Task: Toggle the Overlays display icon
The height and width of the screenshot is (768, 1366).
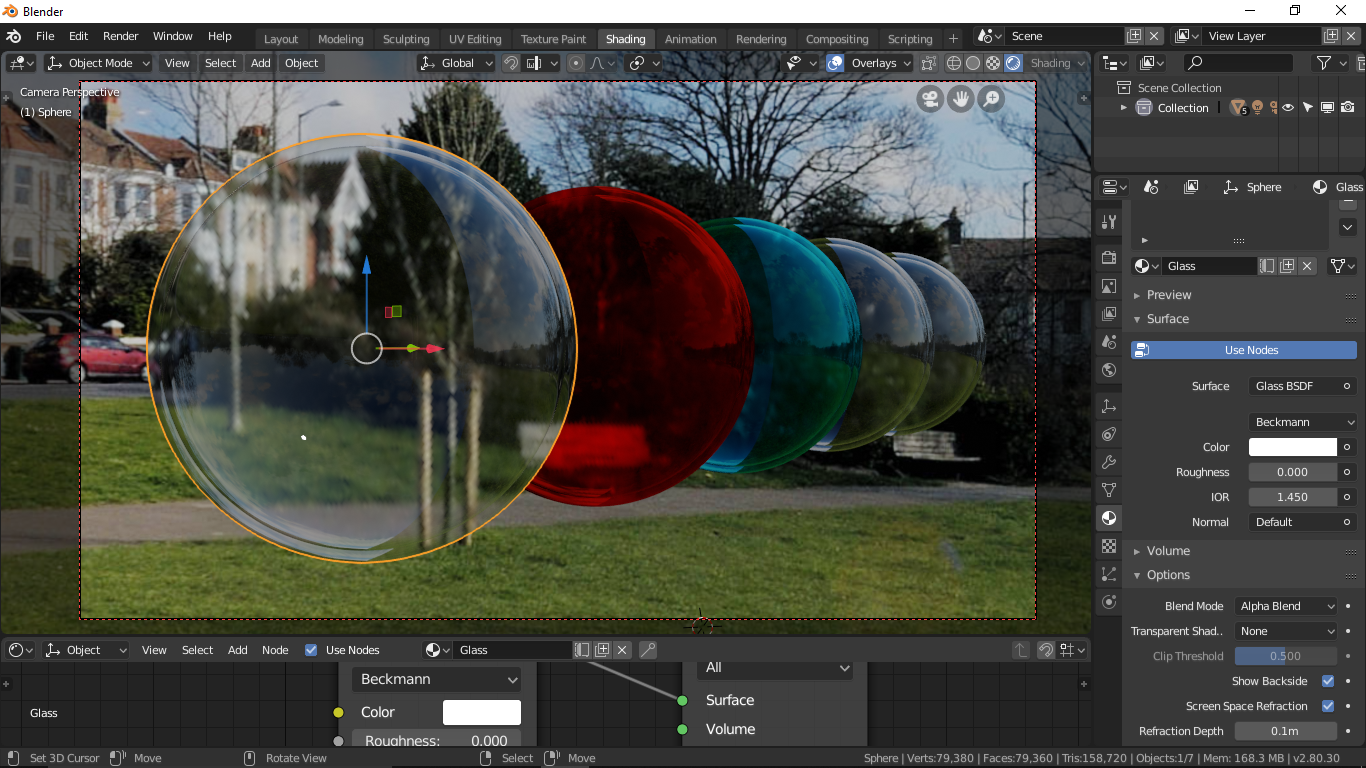Action: [836, 63]
